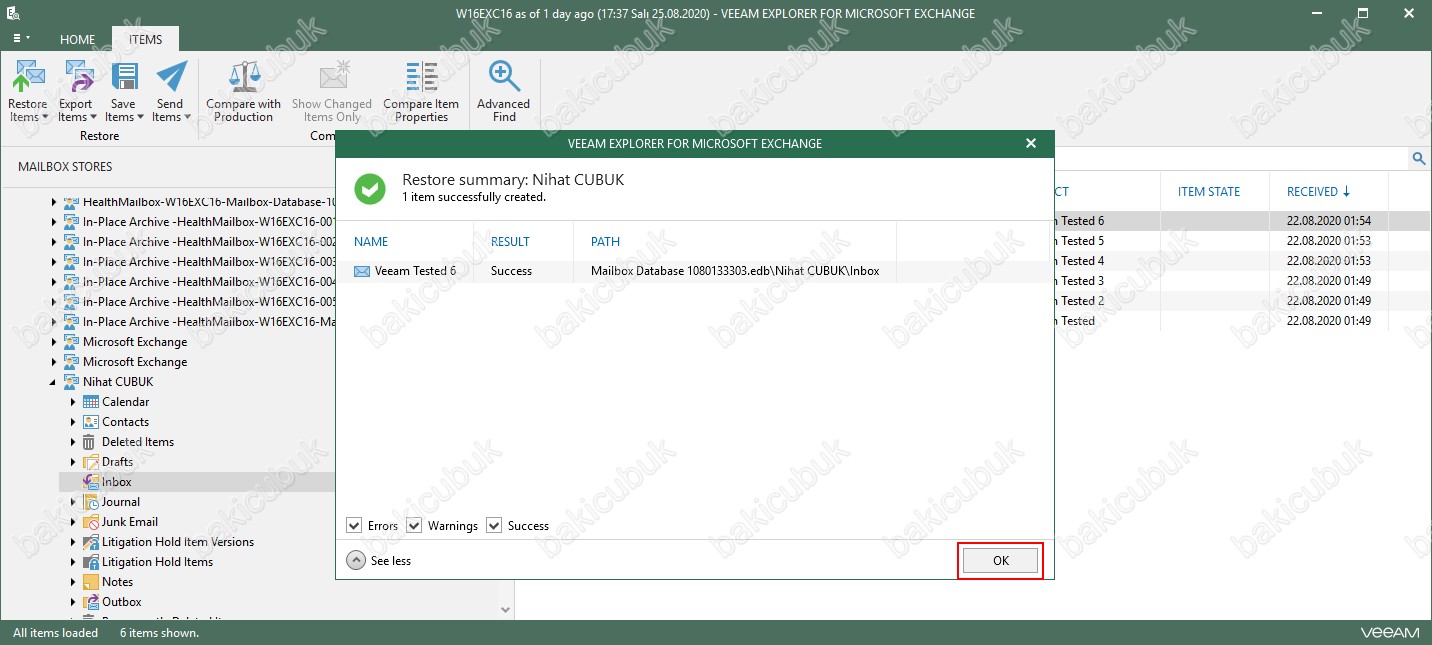Screen dimensions: 1432x645
Task: Click the Outbox folder icon
Action: click(91, 602)
